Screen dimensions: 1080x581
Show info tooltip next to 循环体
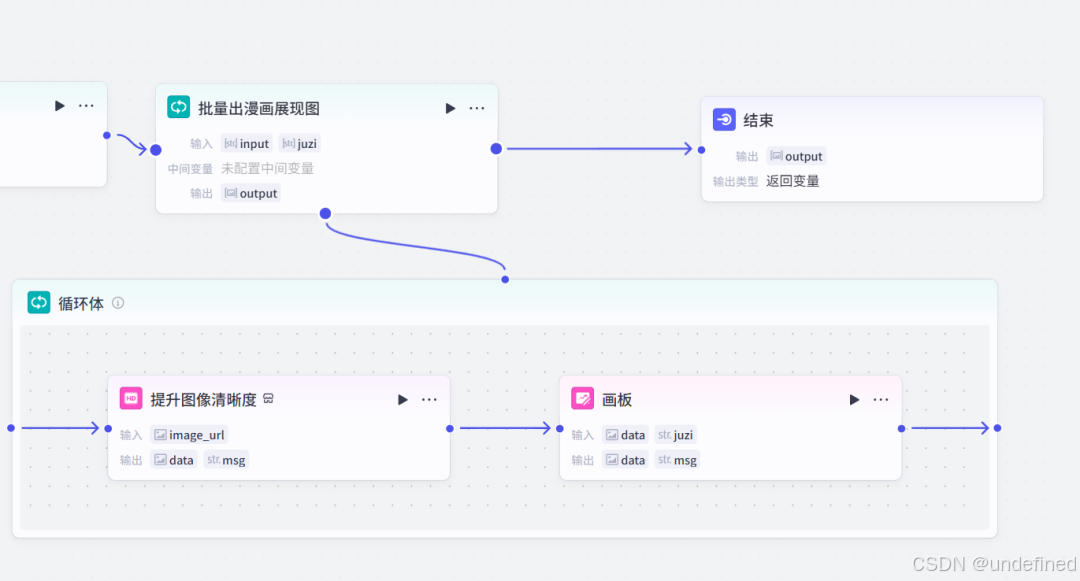(118, 303)
